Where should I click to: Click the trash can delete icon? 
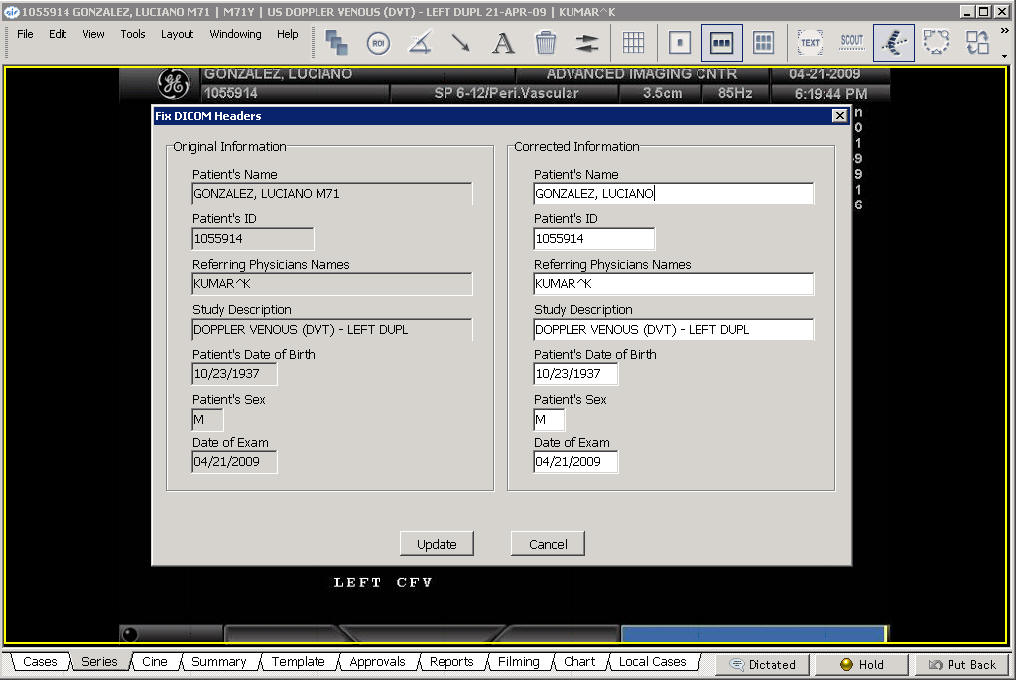click(545, 43)
